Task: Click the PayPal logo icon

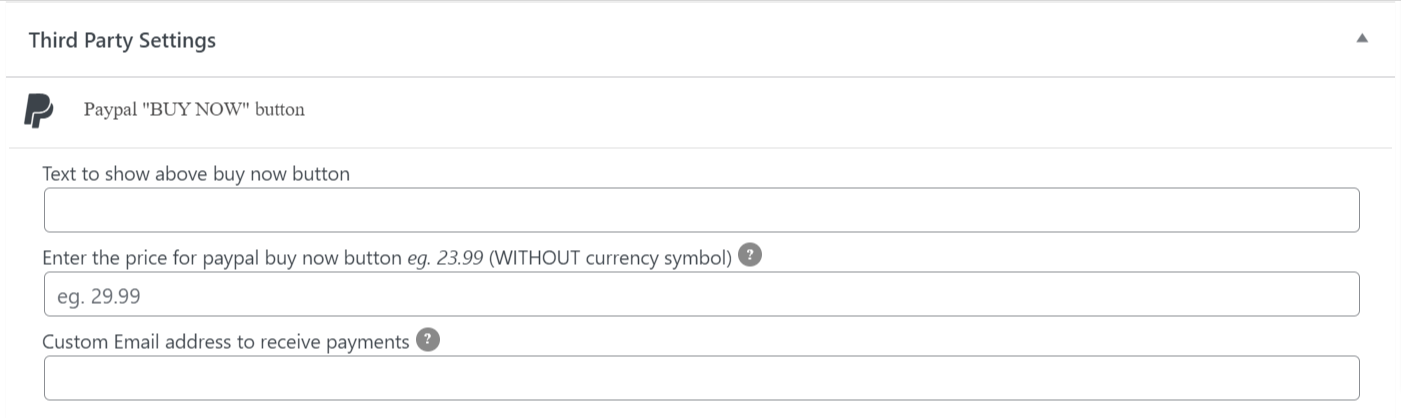Action: pyautogui.click(x=38, y=110)
